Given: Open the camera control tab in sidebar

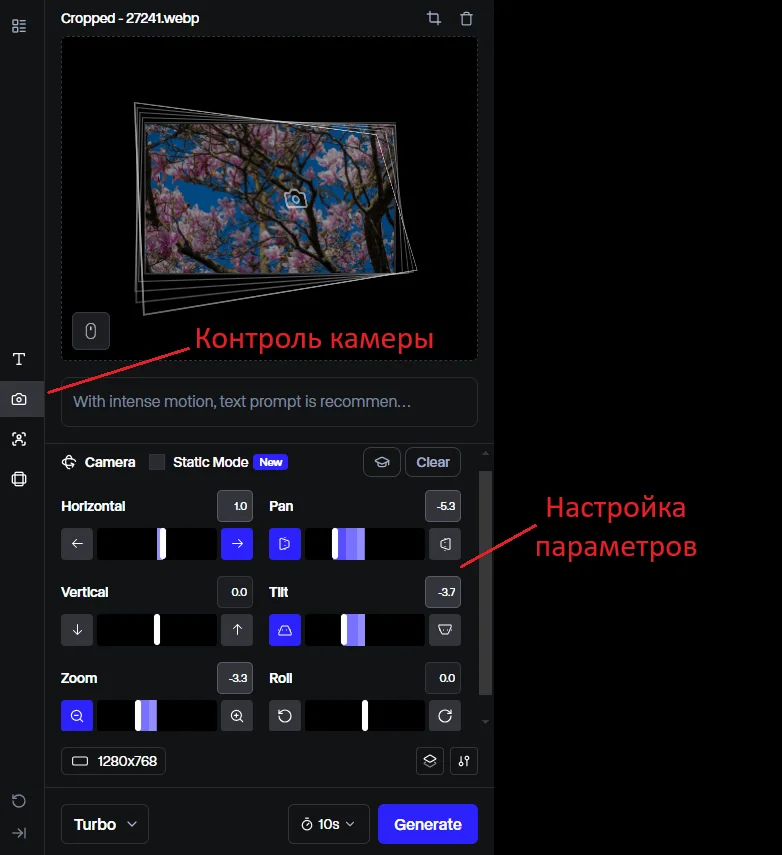Looking at the screenshot, I should pyautogui.click(x=19, y=399).
